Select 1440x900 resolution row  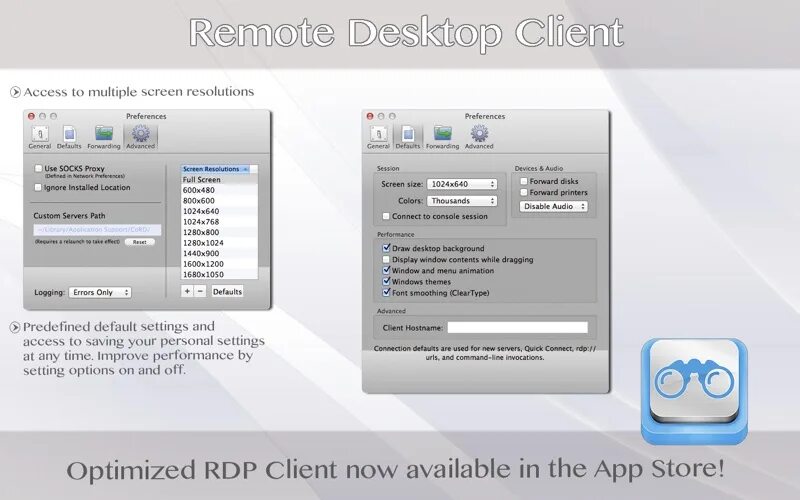tap(219, 254)
